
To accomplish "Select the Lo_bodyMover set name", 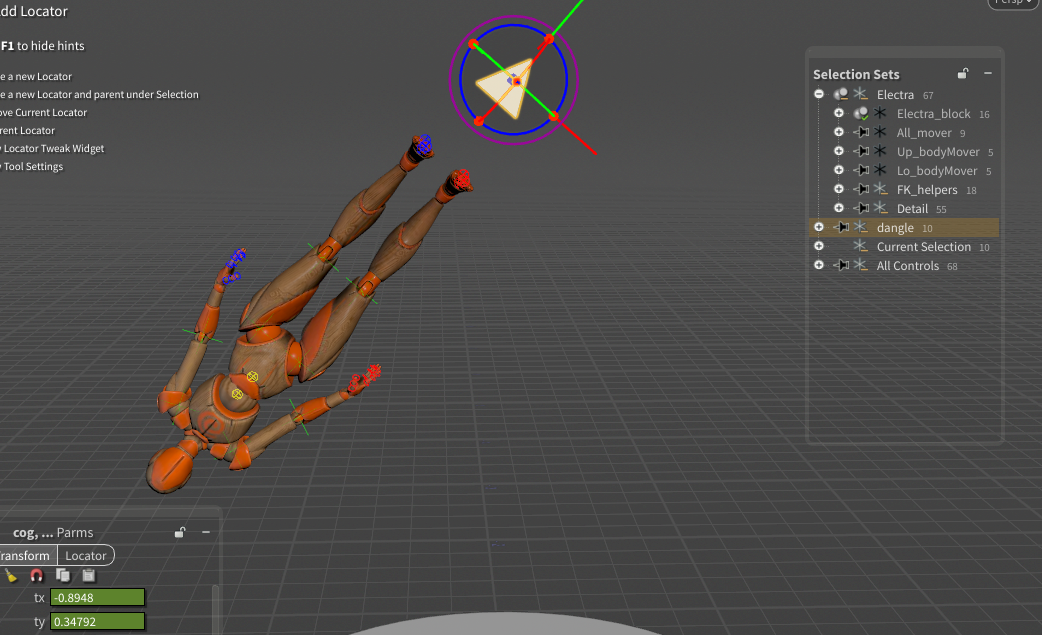I will coord(937,171).
